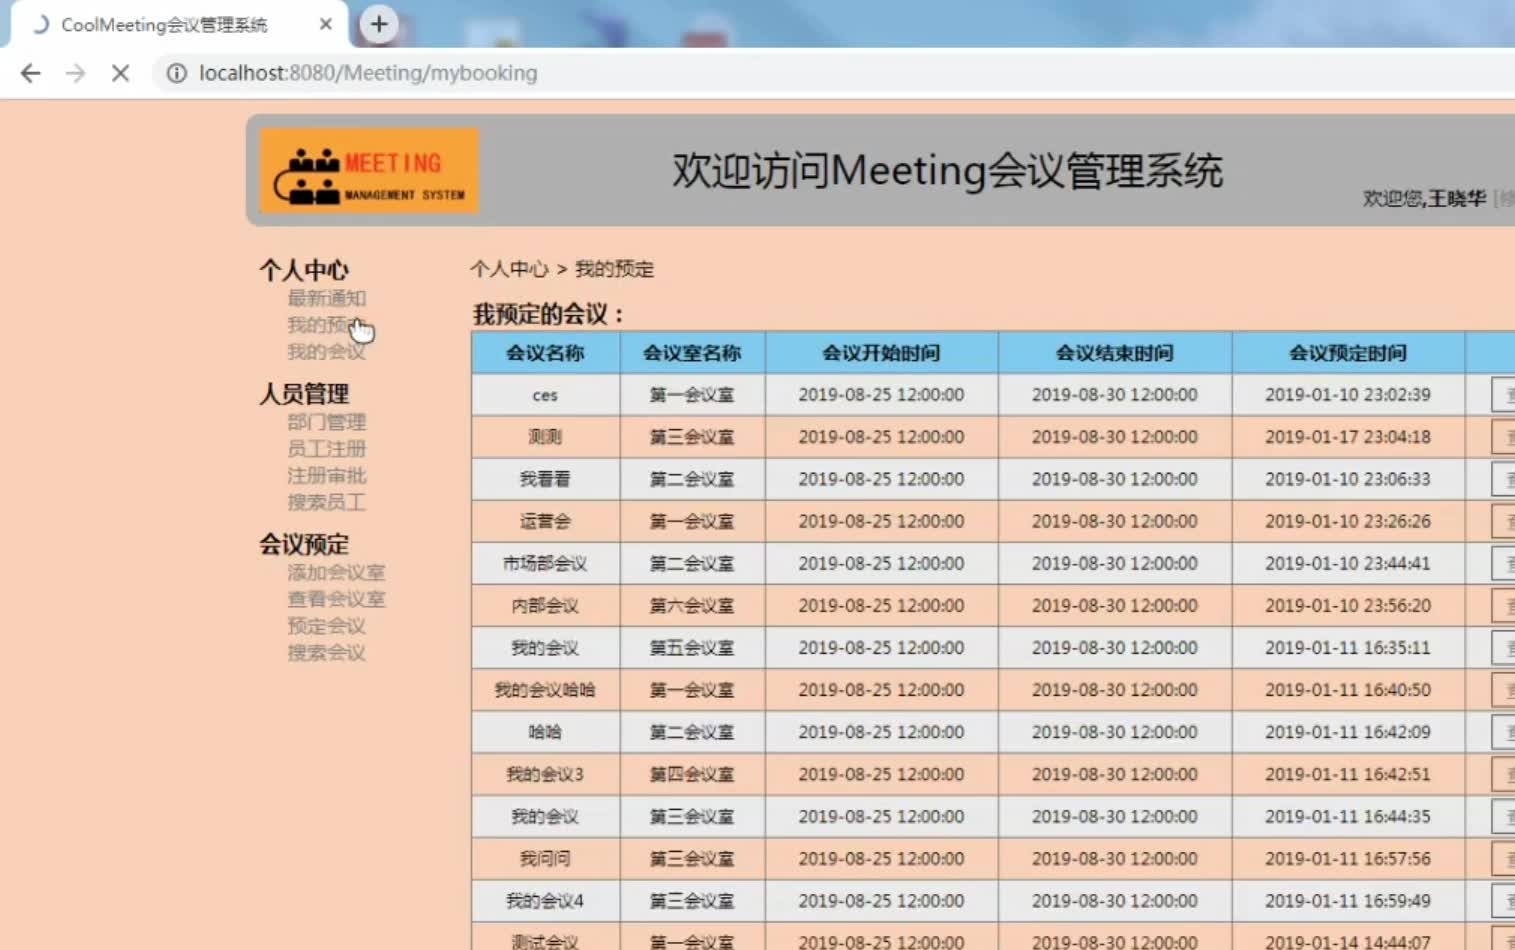This screenshot has height=950, width=1515.
Task: Open 搜索会议 link
Action: (x=326, y=653)
